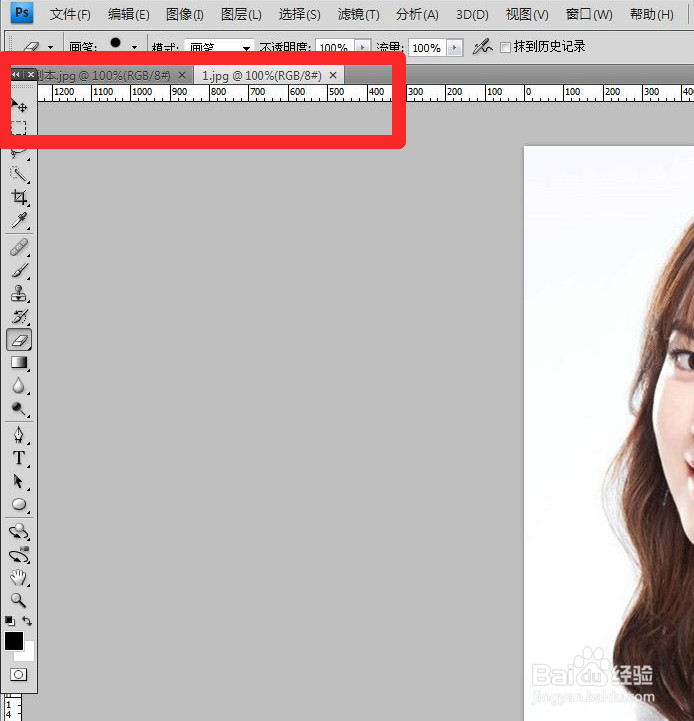This screenshot has width=694, height=721.
Task: Select the 3D Rotate tool
Action: [19, 532]
